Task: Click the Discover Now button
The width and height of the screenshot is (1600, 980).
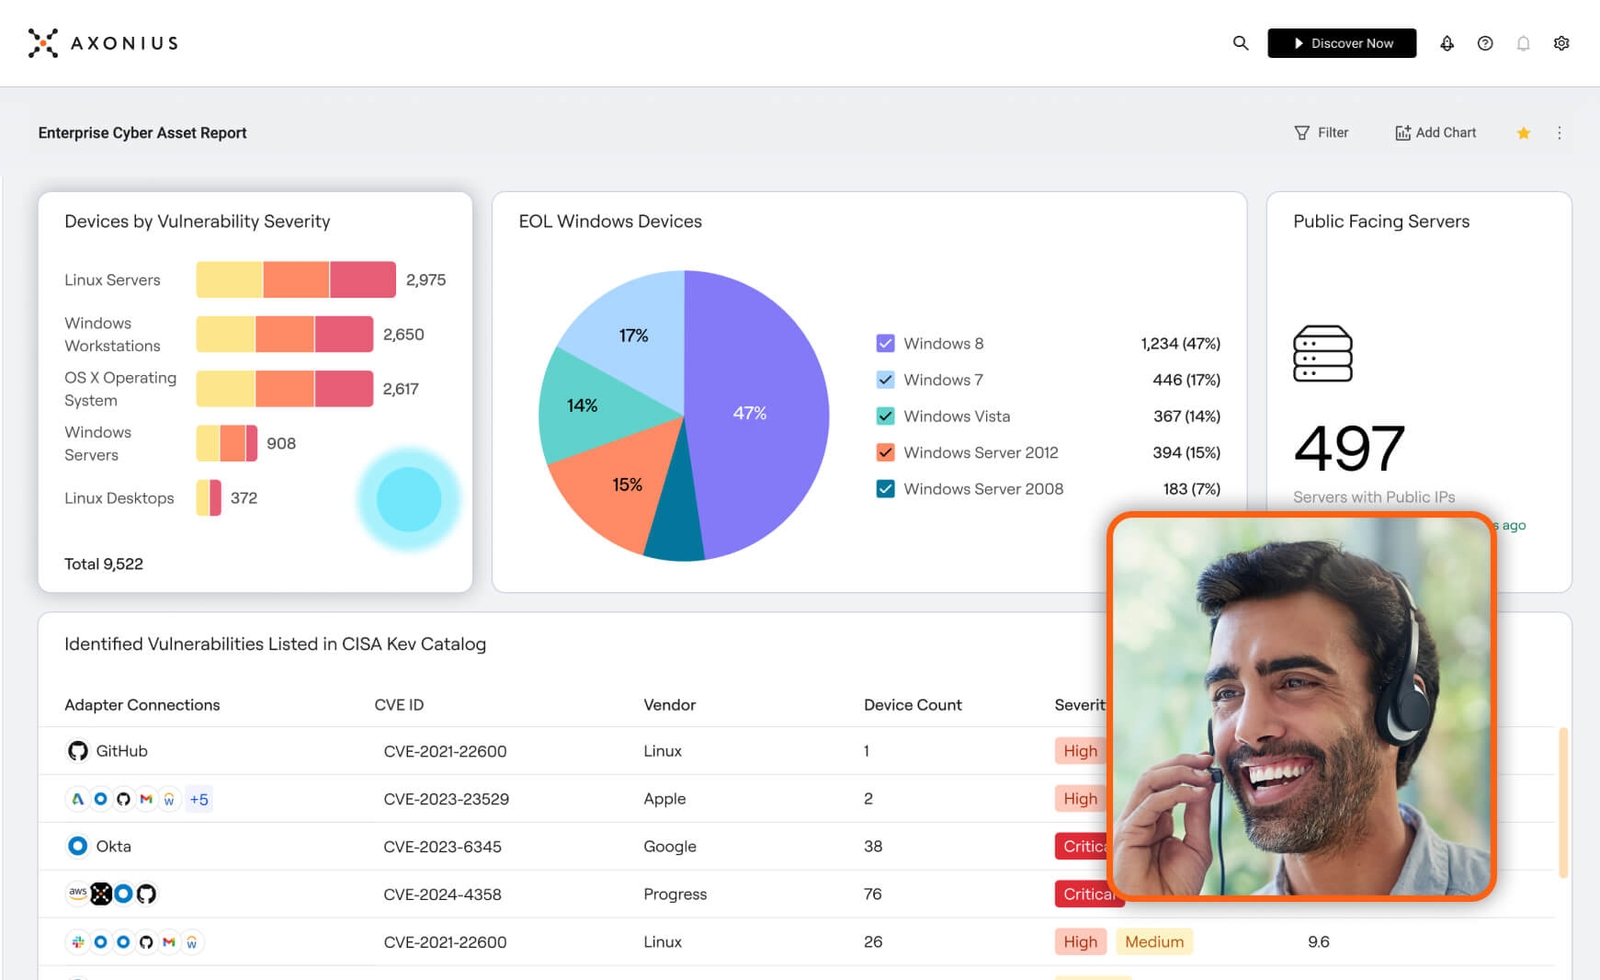Action: click(x=1342, y=43)
